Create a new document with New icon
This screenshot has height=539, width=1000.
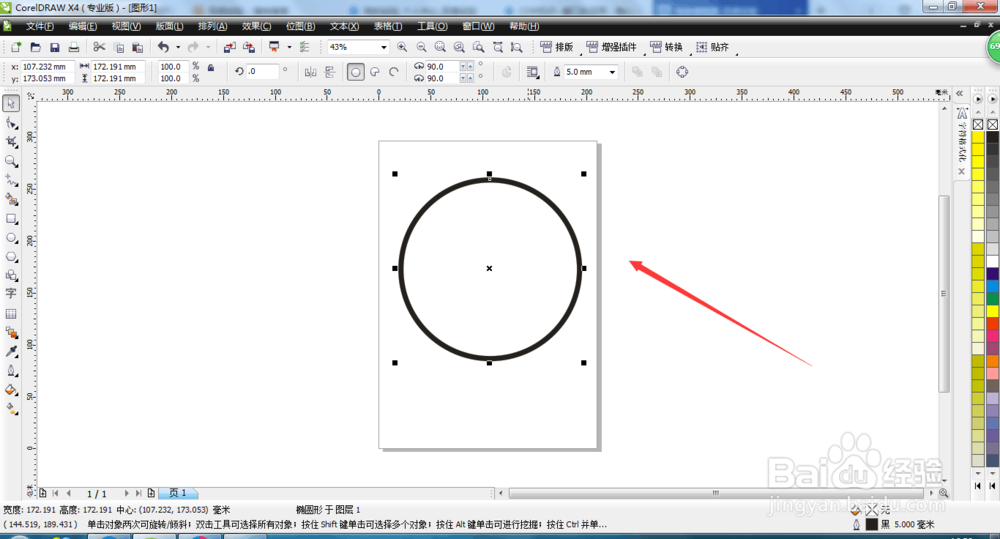point(16,47)
